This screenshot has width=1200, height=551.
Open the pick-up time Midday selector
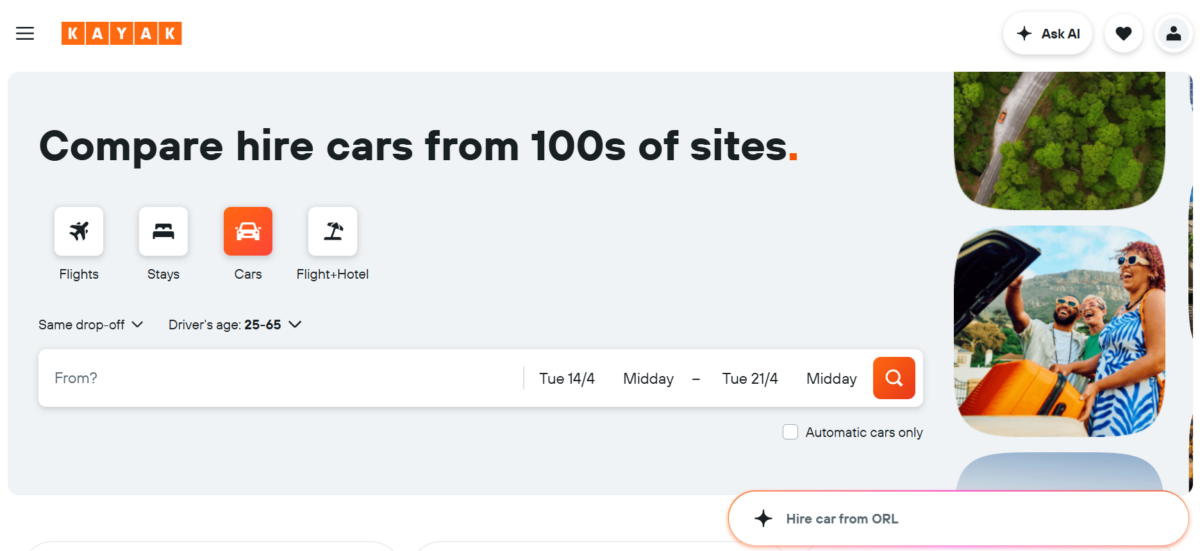coord(648,379)
